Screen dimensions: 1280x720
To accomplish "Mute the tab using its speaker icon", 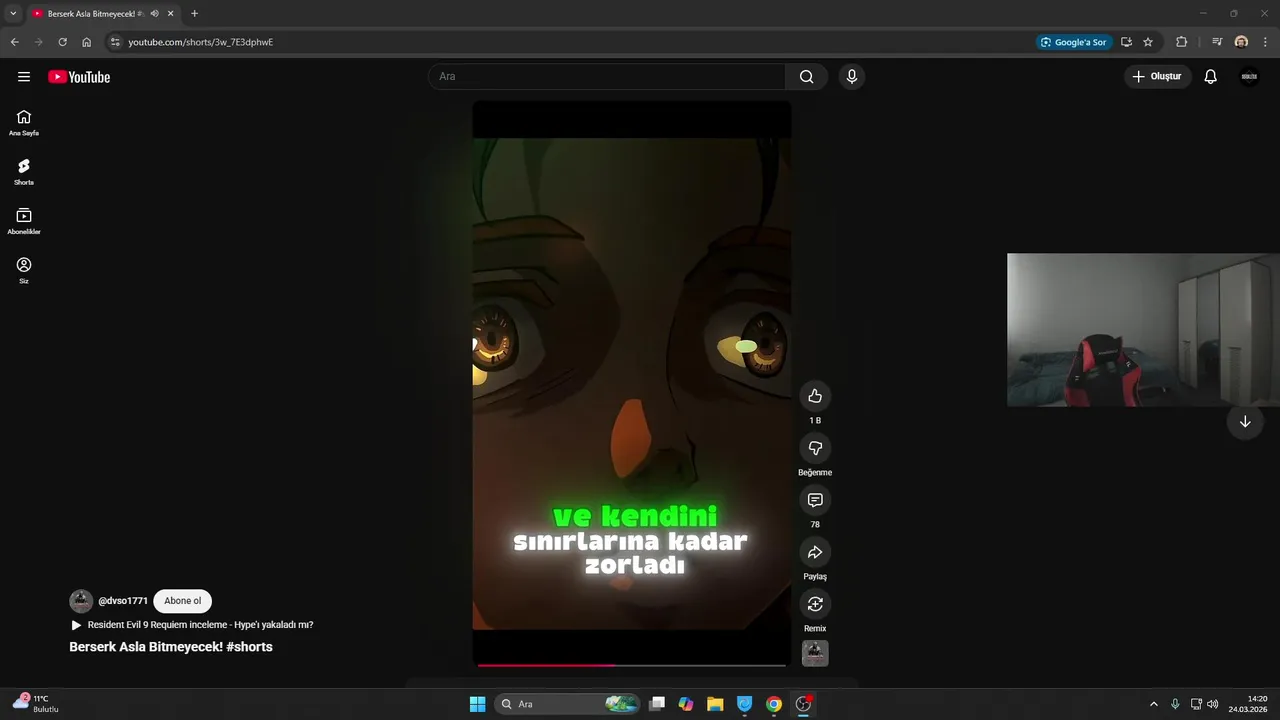I will (x=154, y=14).
